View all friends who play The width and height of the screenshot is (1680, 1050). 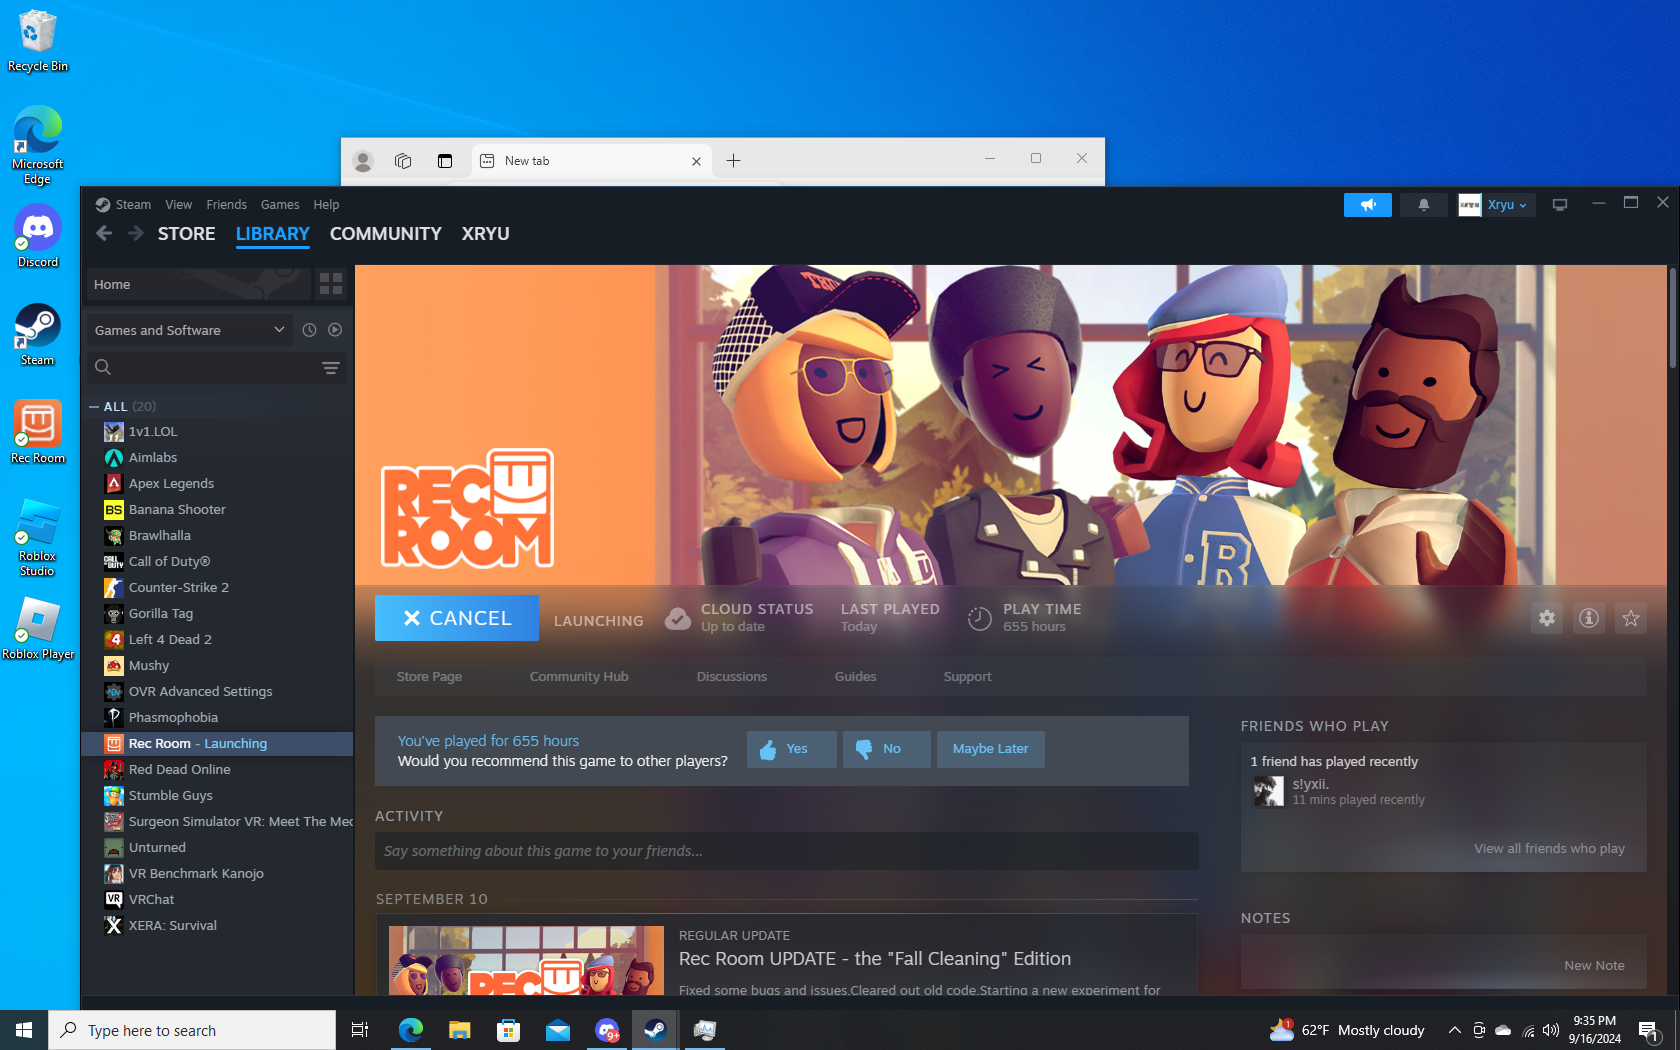[1549, 849]
